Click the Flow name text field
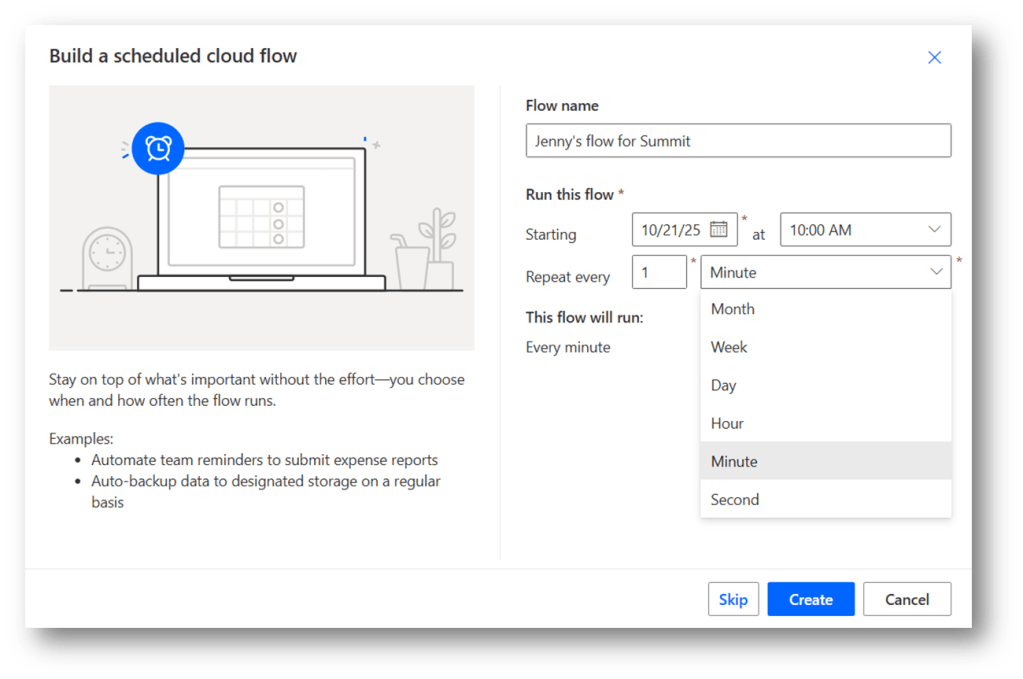The image size is (1023, 679). [738, 141]
